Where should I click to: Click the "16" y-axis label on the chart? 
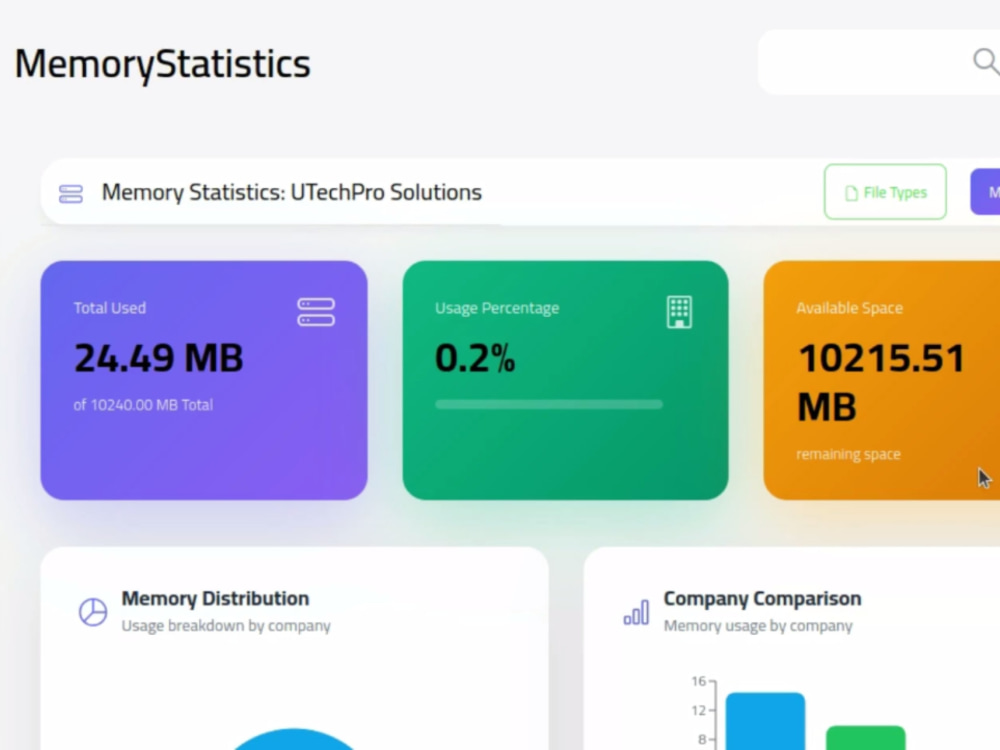coord(699,682)
